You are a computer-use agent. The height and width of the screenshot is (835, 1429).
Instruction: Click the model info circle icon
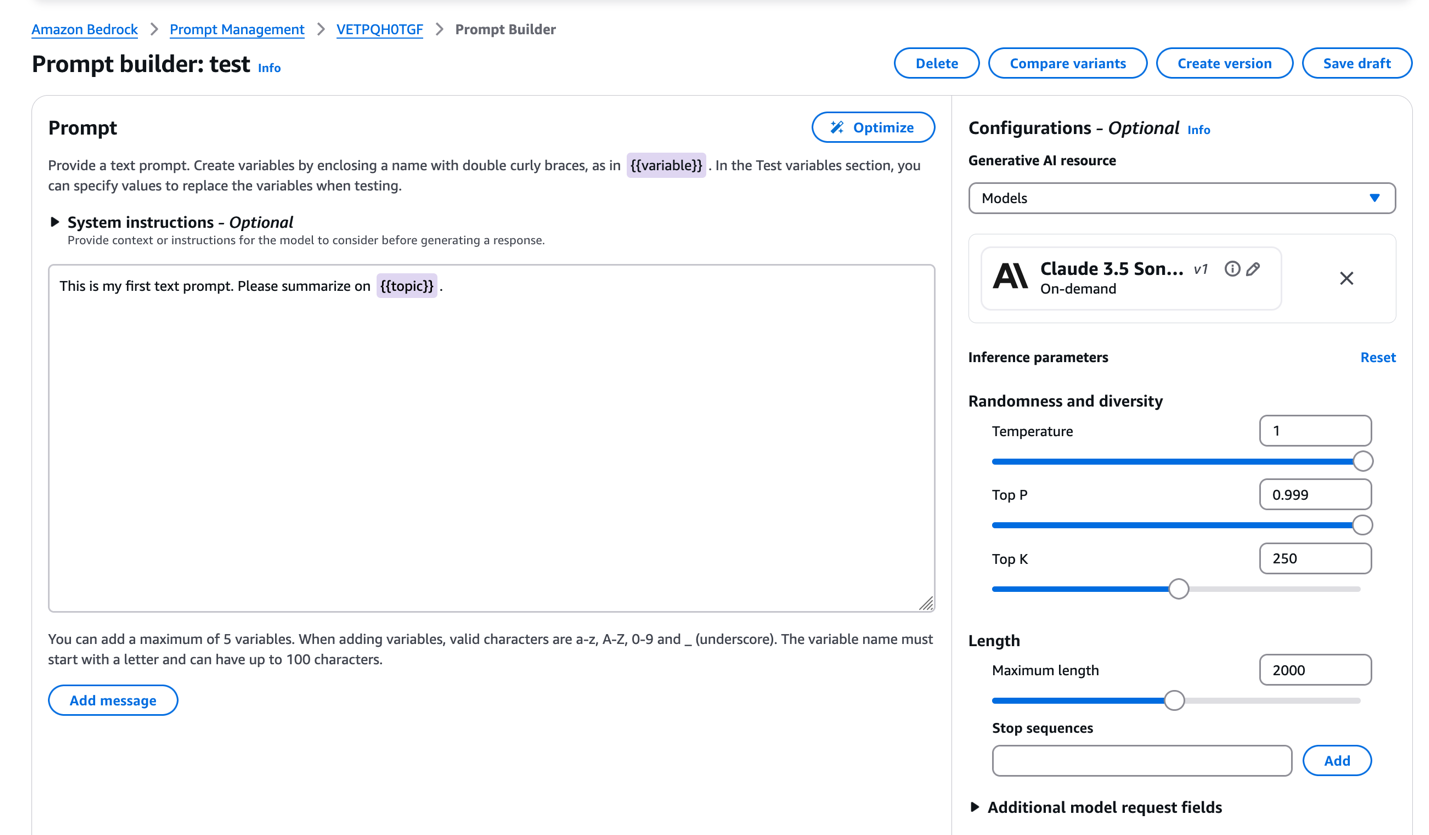point(1232,269)
